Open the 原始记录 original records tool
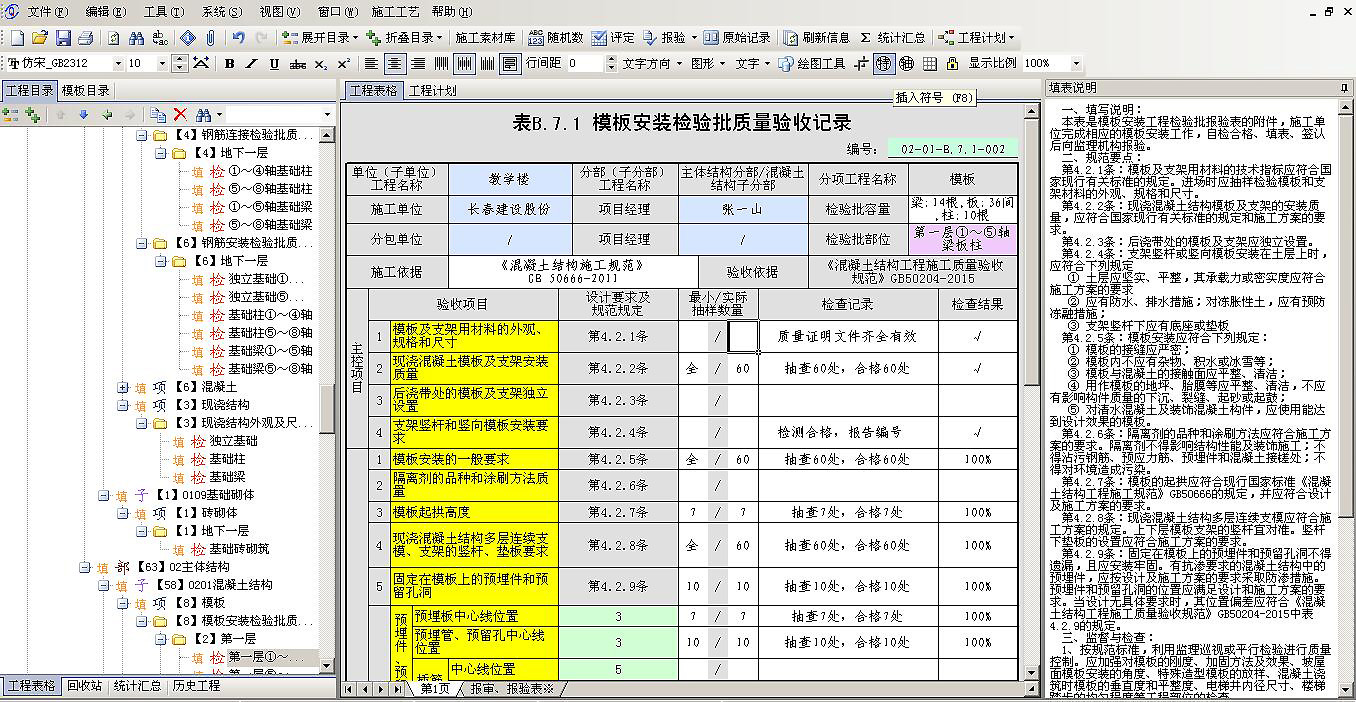Viewport: 1356px width, 702px height. pyautogui.click(x=737, y=38)
